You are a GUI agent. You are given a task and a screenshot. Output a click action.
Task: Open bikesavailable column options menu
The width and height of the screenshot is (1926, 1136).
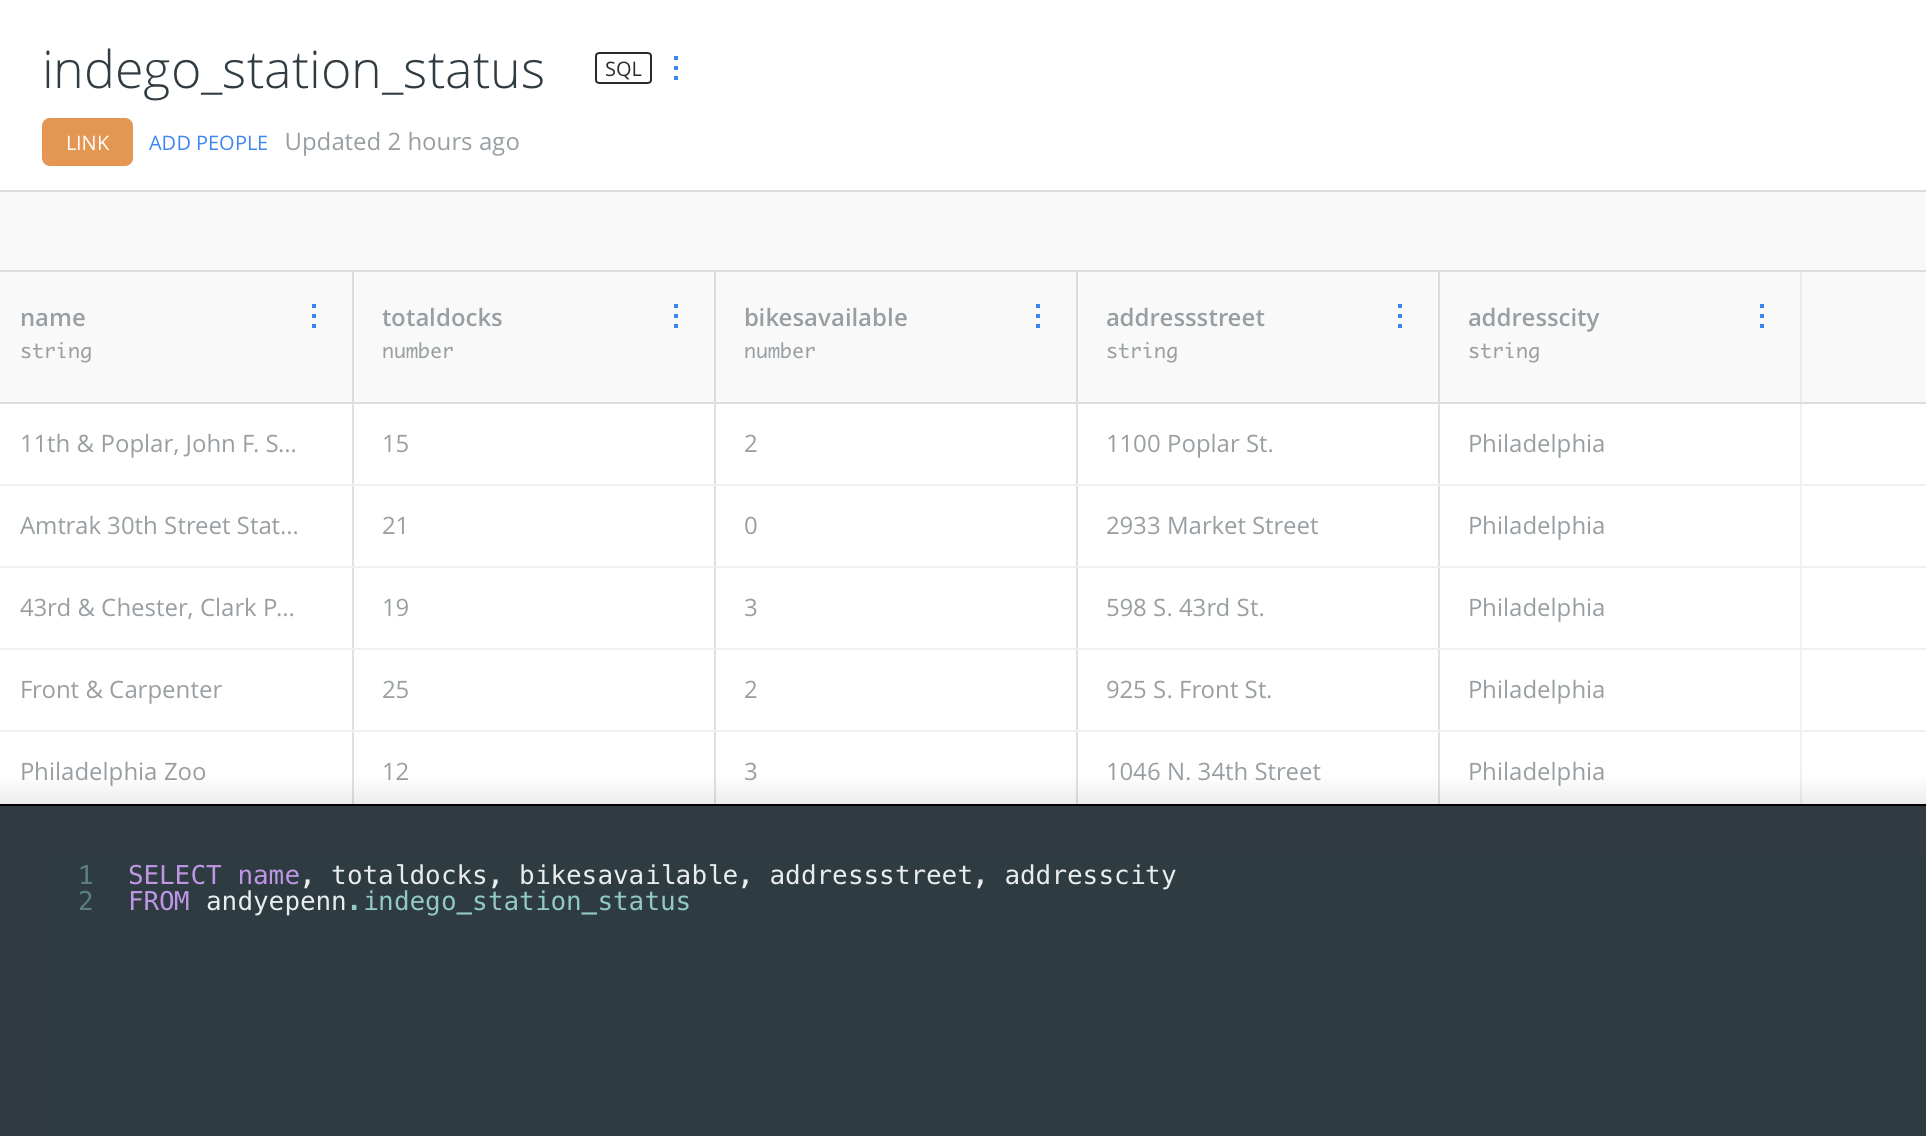click(x=1038, y=317)
